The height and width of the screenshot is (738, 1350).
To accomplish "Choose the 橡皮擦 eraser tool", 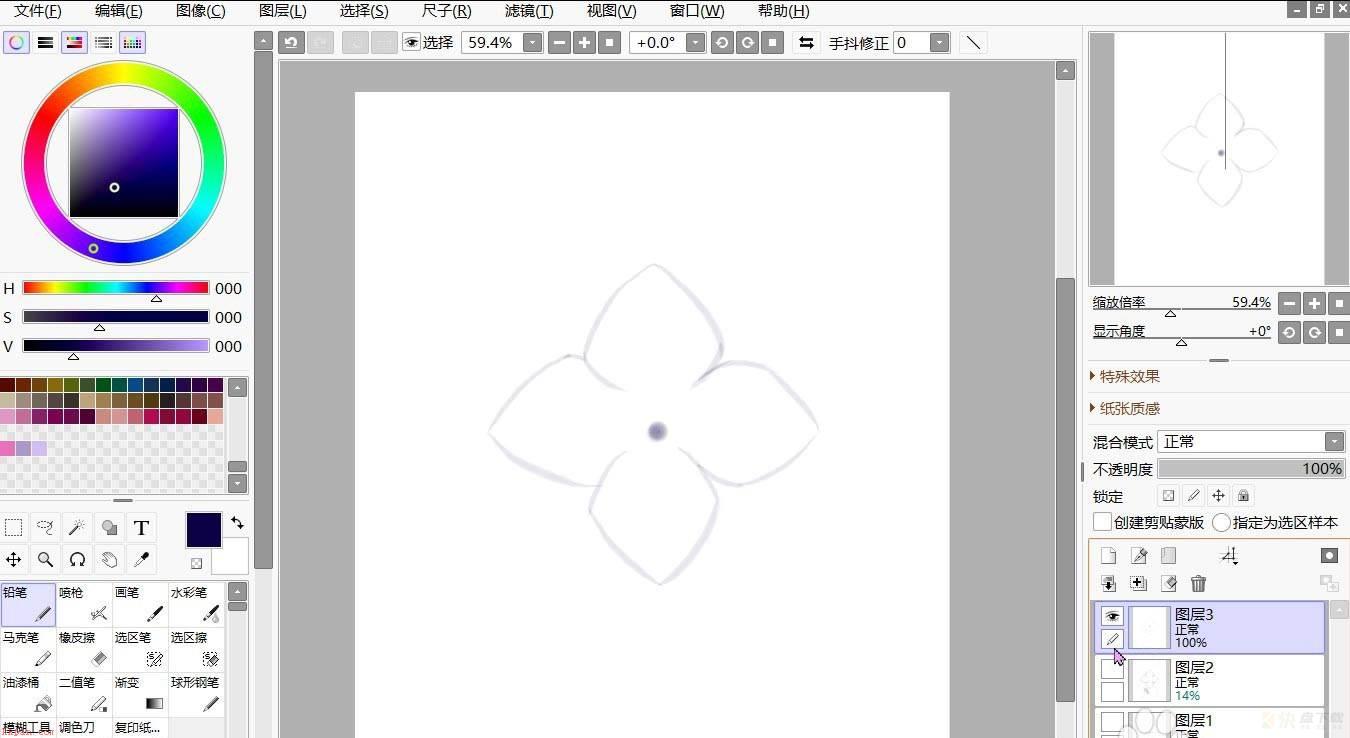I will pyautogui.click(x=84, y=650).
